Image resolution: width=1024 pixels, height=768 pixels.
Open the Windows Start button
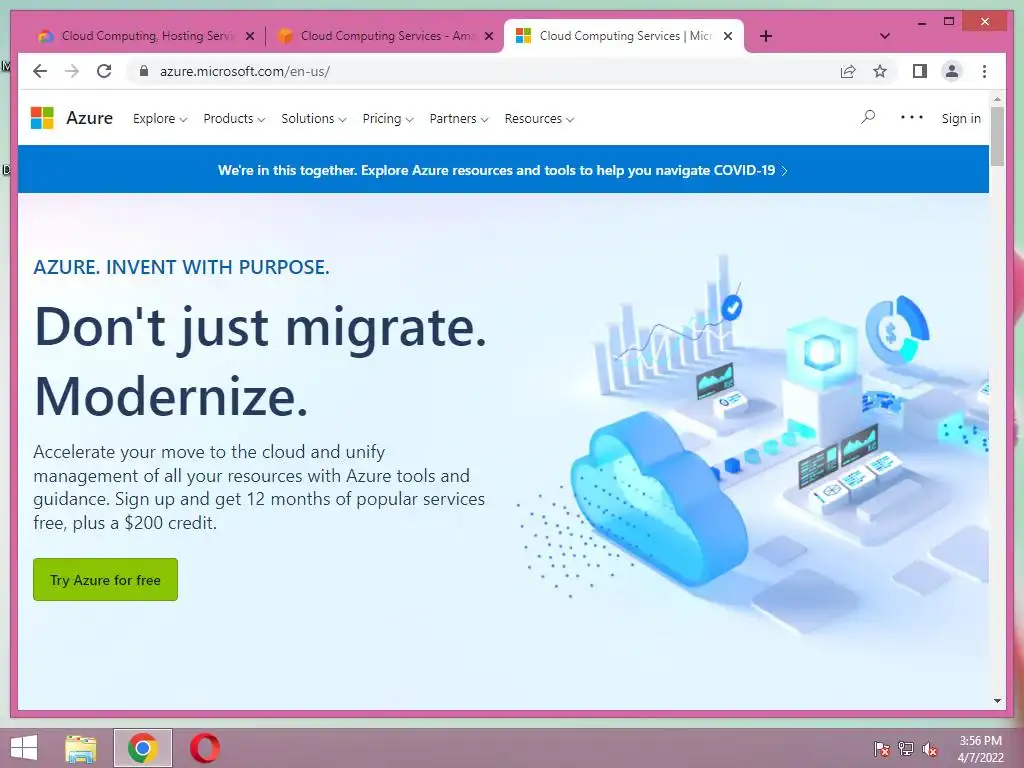pos(24,748)
